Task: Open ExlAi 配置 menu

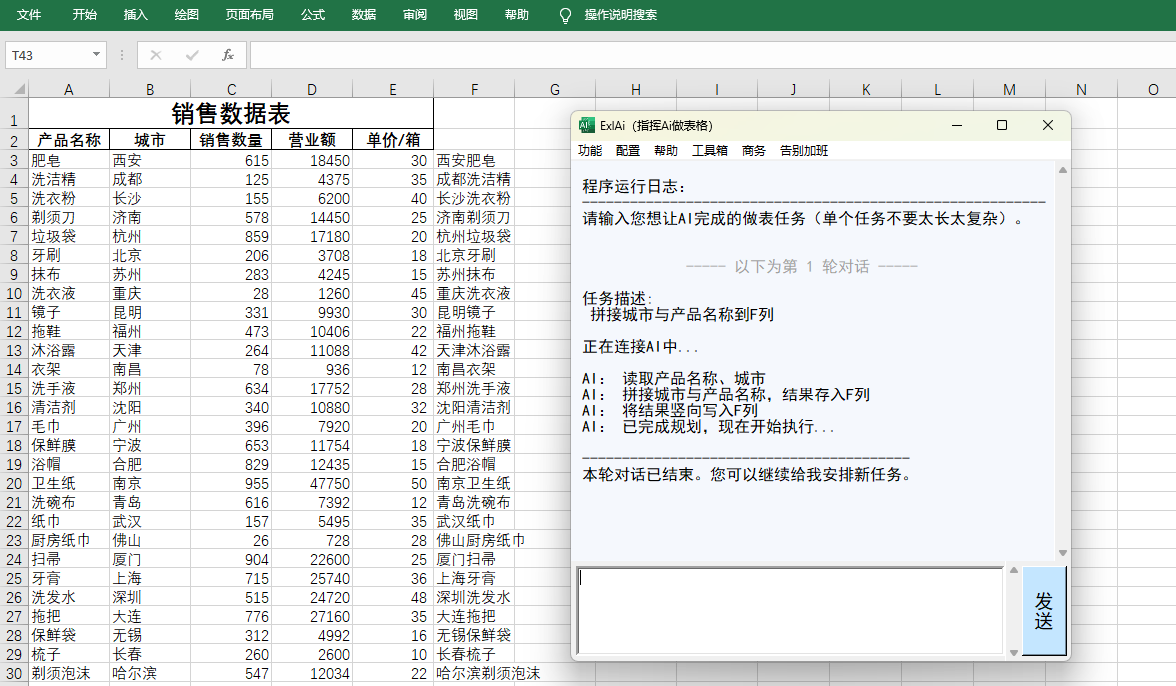Action: click(628, 151)
